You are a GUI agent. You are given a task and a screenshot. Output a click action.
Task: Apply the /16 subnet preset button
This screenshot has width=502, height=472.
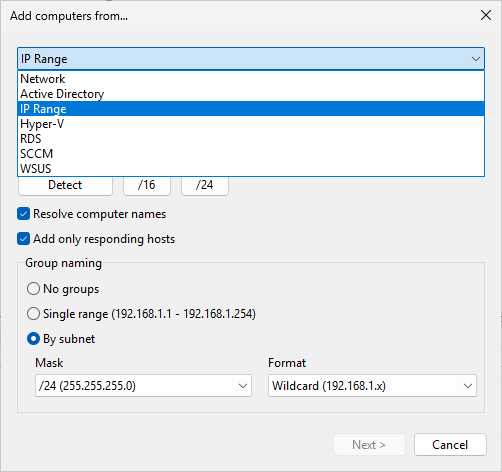click(x=147, y=185)
